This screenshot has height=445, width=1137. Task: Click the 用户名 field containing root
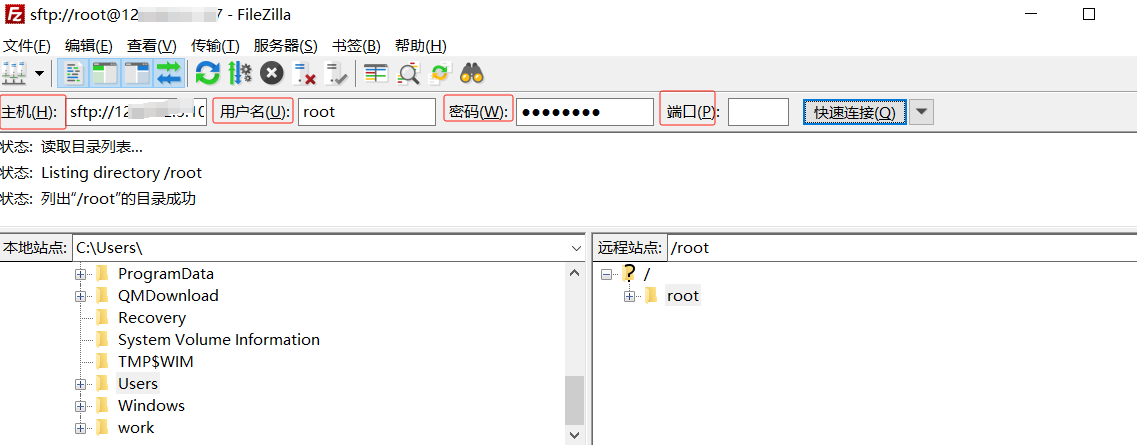pyautogui.click(x=367, y=112)
